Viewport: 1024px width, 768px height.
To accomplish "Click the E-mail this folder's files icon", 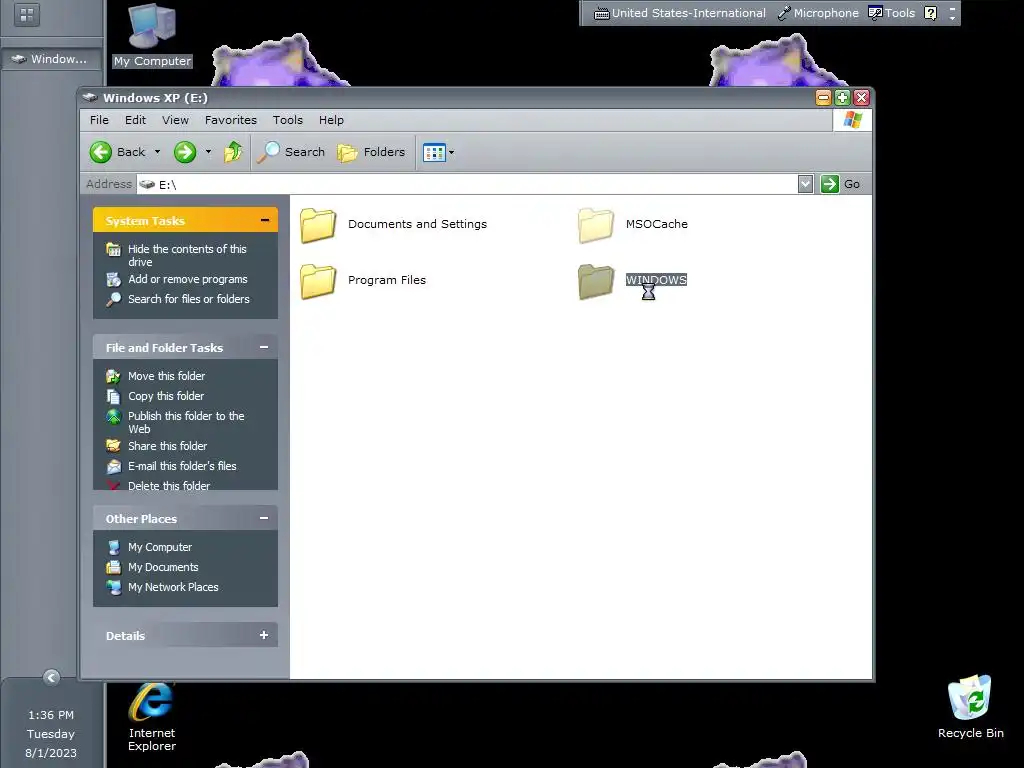I will click(x=114, y=466).
